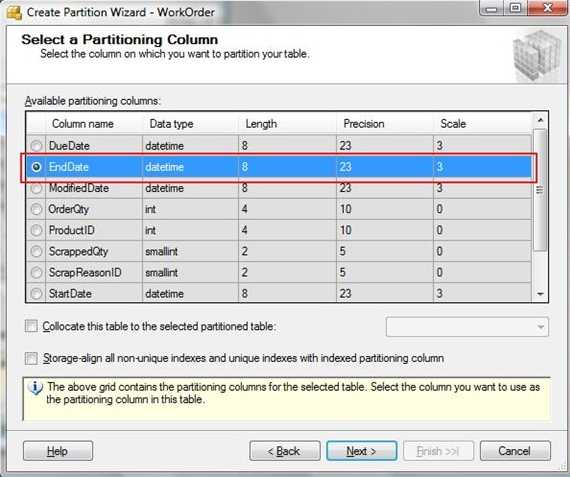Go back with the Back button

coord(285,451)
